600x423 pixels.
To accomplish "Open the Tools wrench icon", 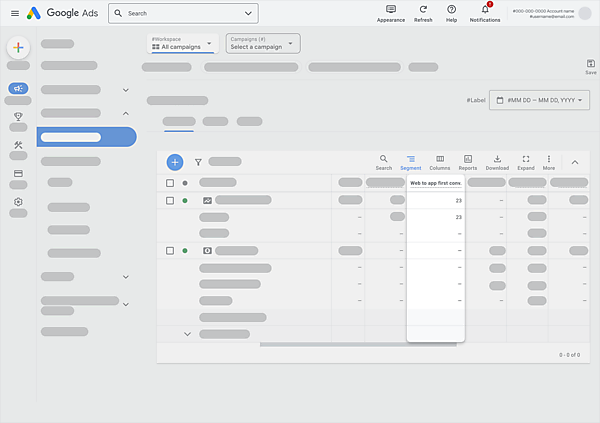I will point(18,145).
